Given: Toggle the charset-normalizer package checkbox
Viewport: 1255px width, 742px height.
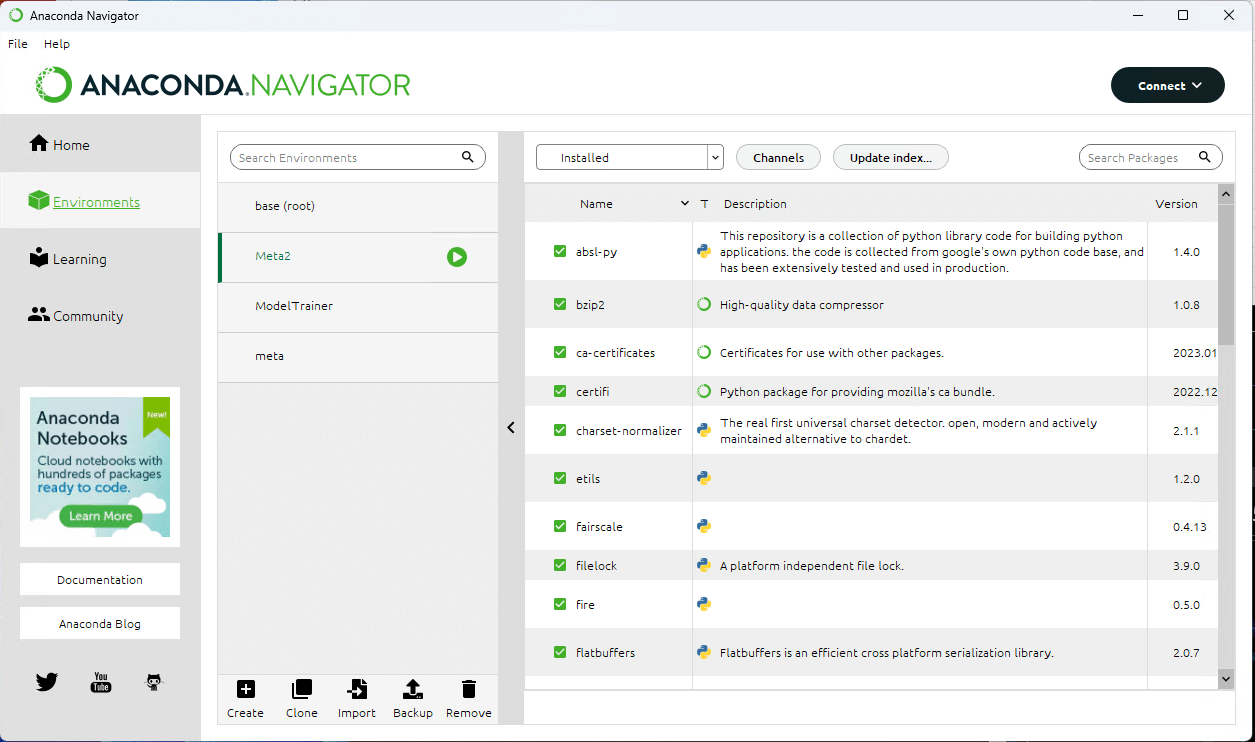Looking at the screenshot, I should (560, 430).
